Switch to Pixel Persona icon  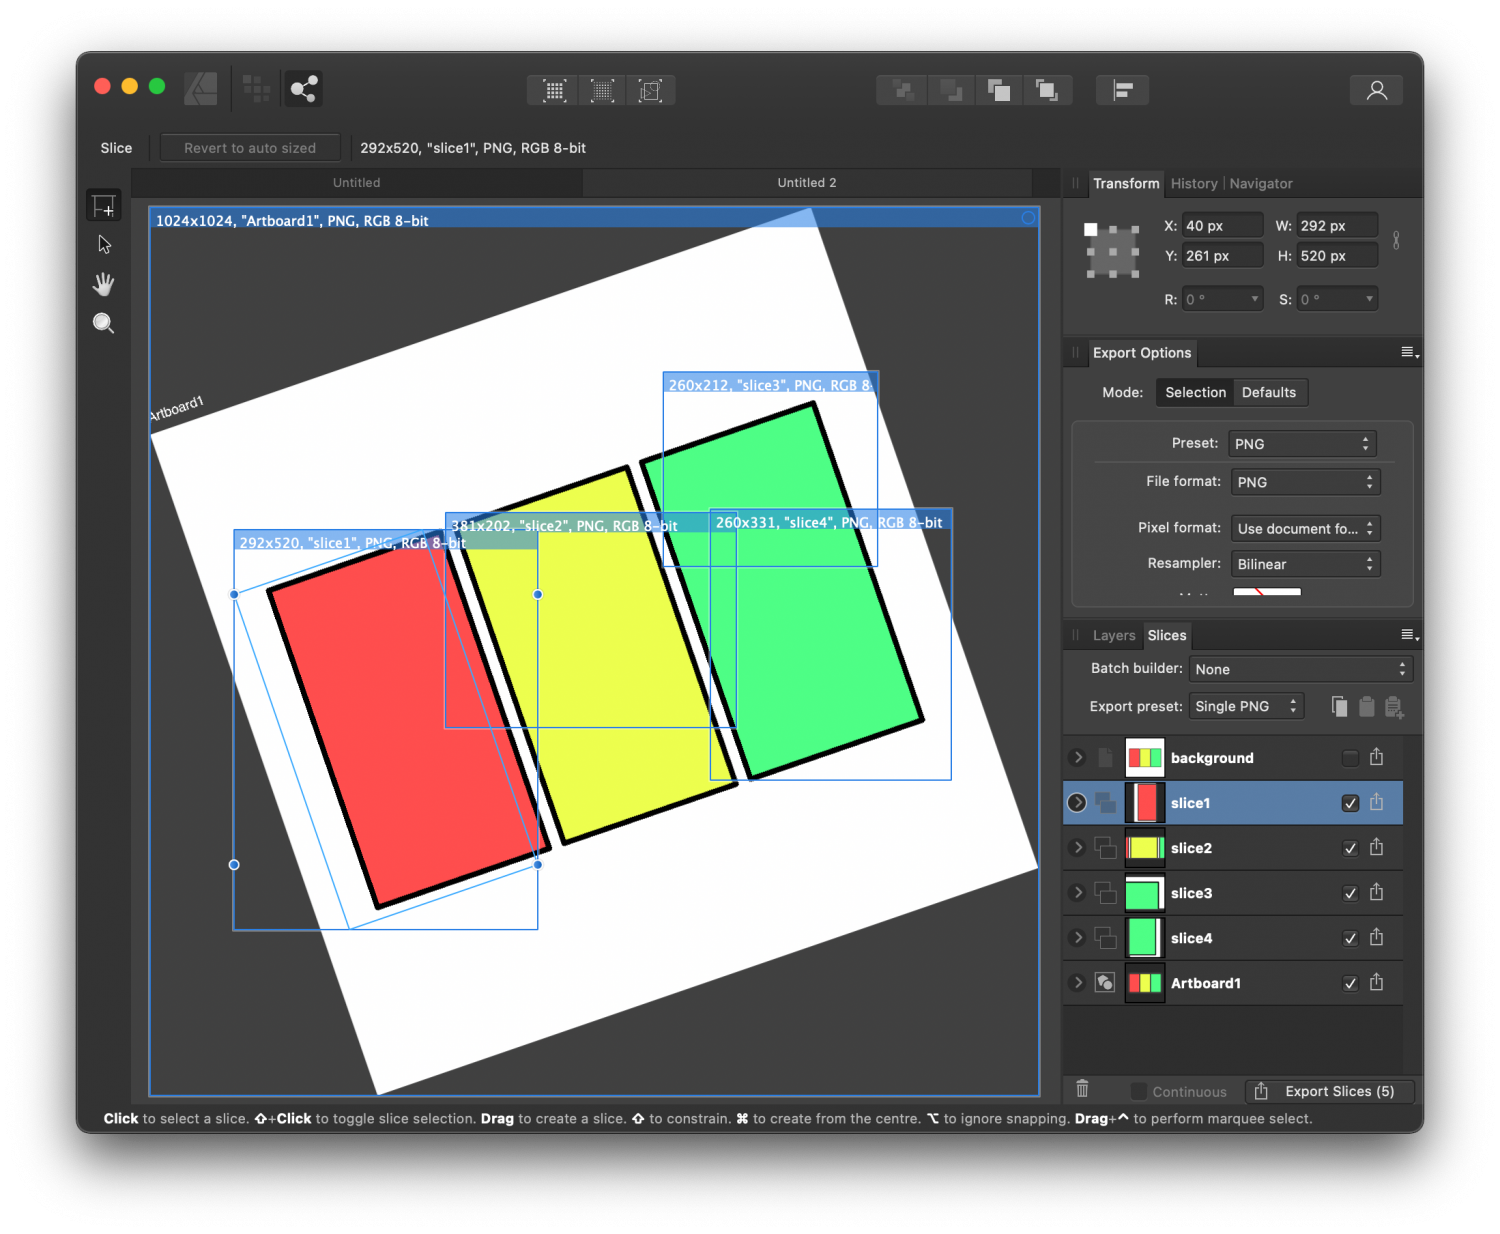coord(256,89)
